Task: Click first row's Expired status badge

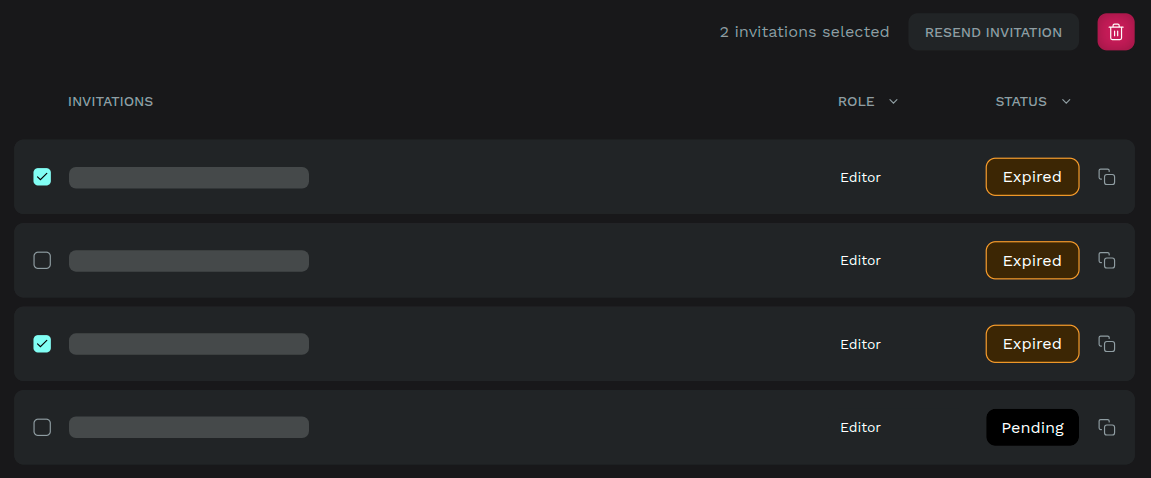Action: point(1032,177)
